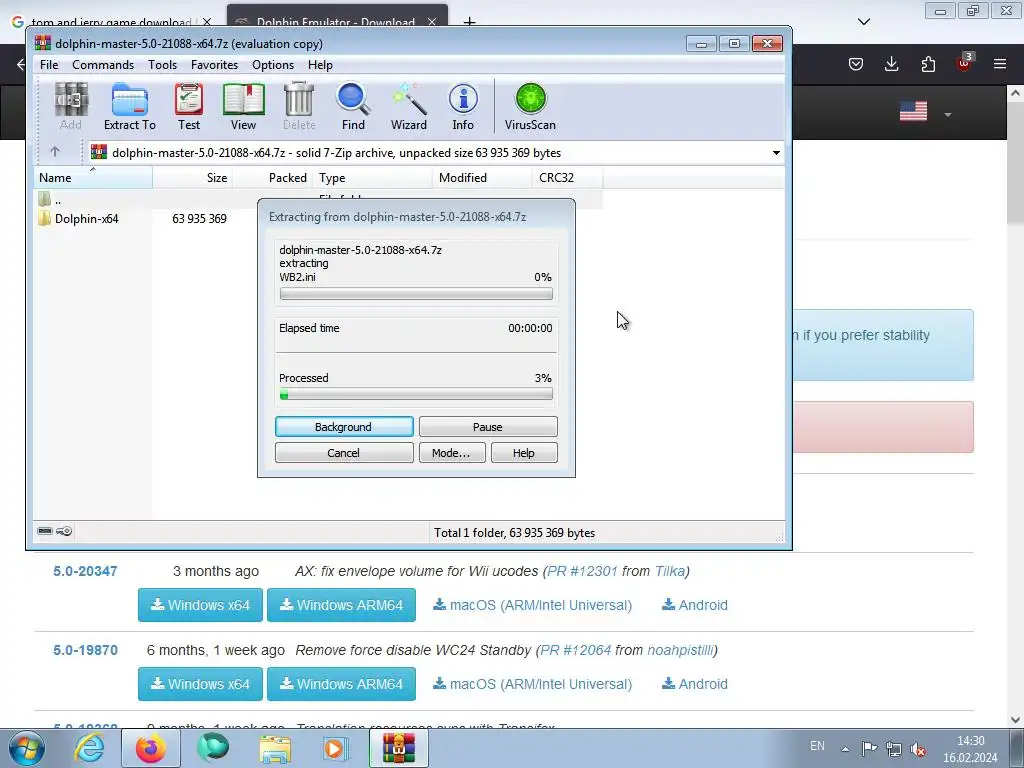Open the 5.0-20347 version link
The width and height of the screenshot is (1024, 768).
[x=86, y=571]
